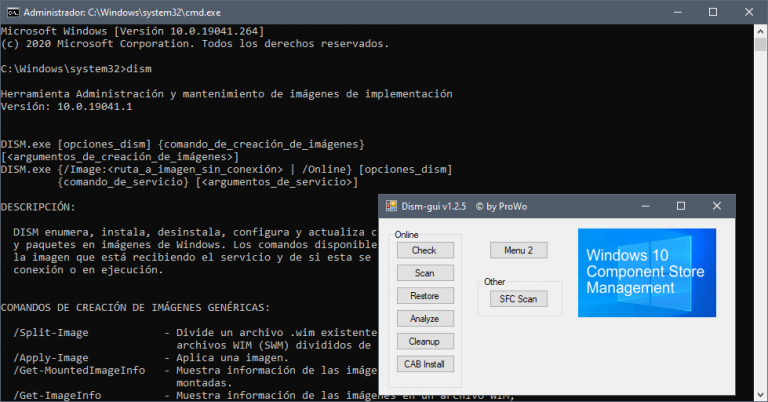Switch to Menu 2
The image size is (768, 402).
click(x=518, y=250)
